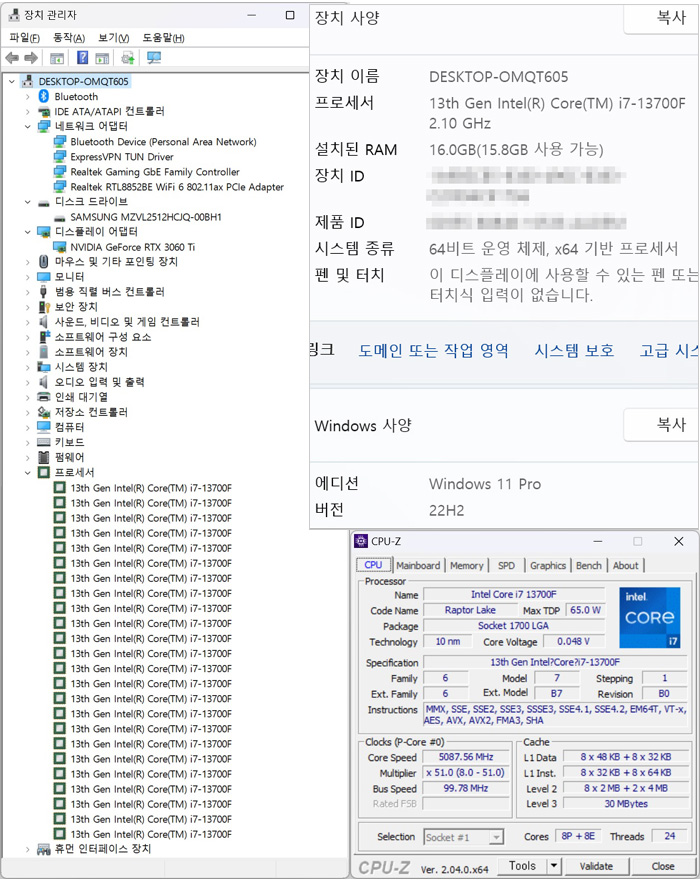Viewport: 700px width, 883px height.
Task: Select Realtek RTL8852BE WiFi 6 adapter
Action: point(177,187)
